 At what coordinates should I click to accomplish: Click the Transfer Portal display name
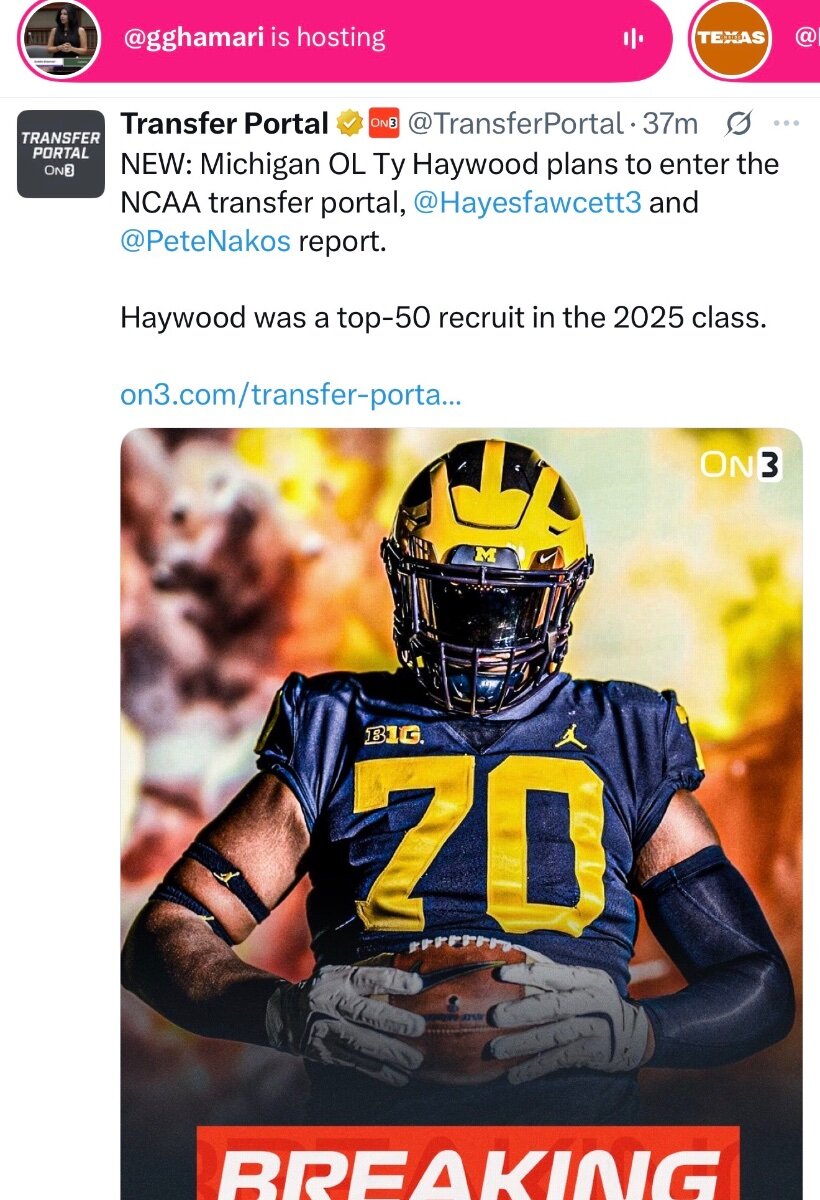224,124
